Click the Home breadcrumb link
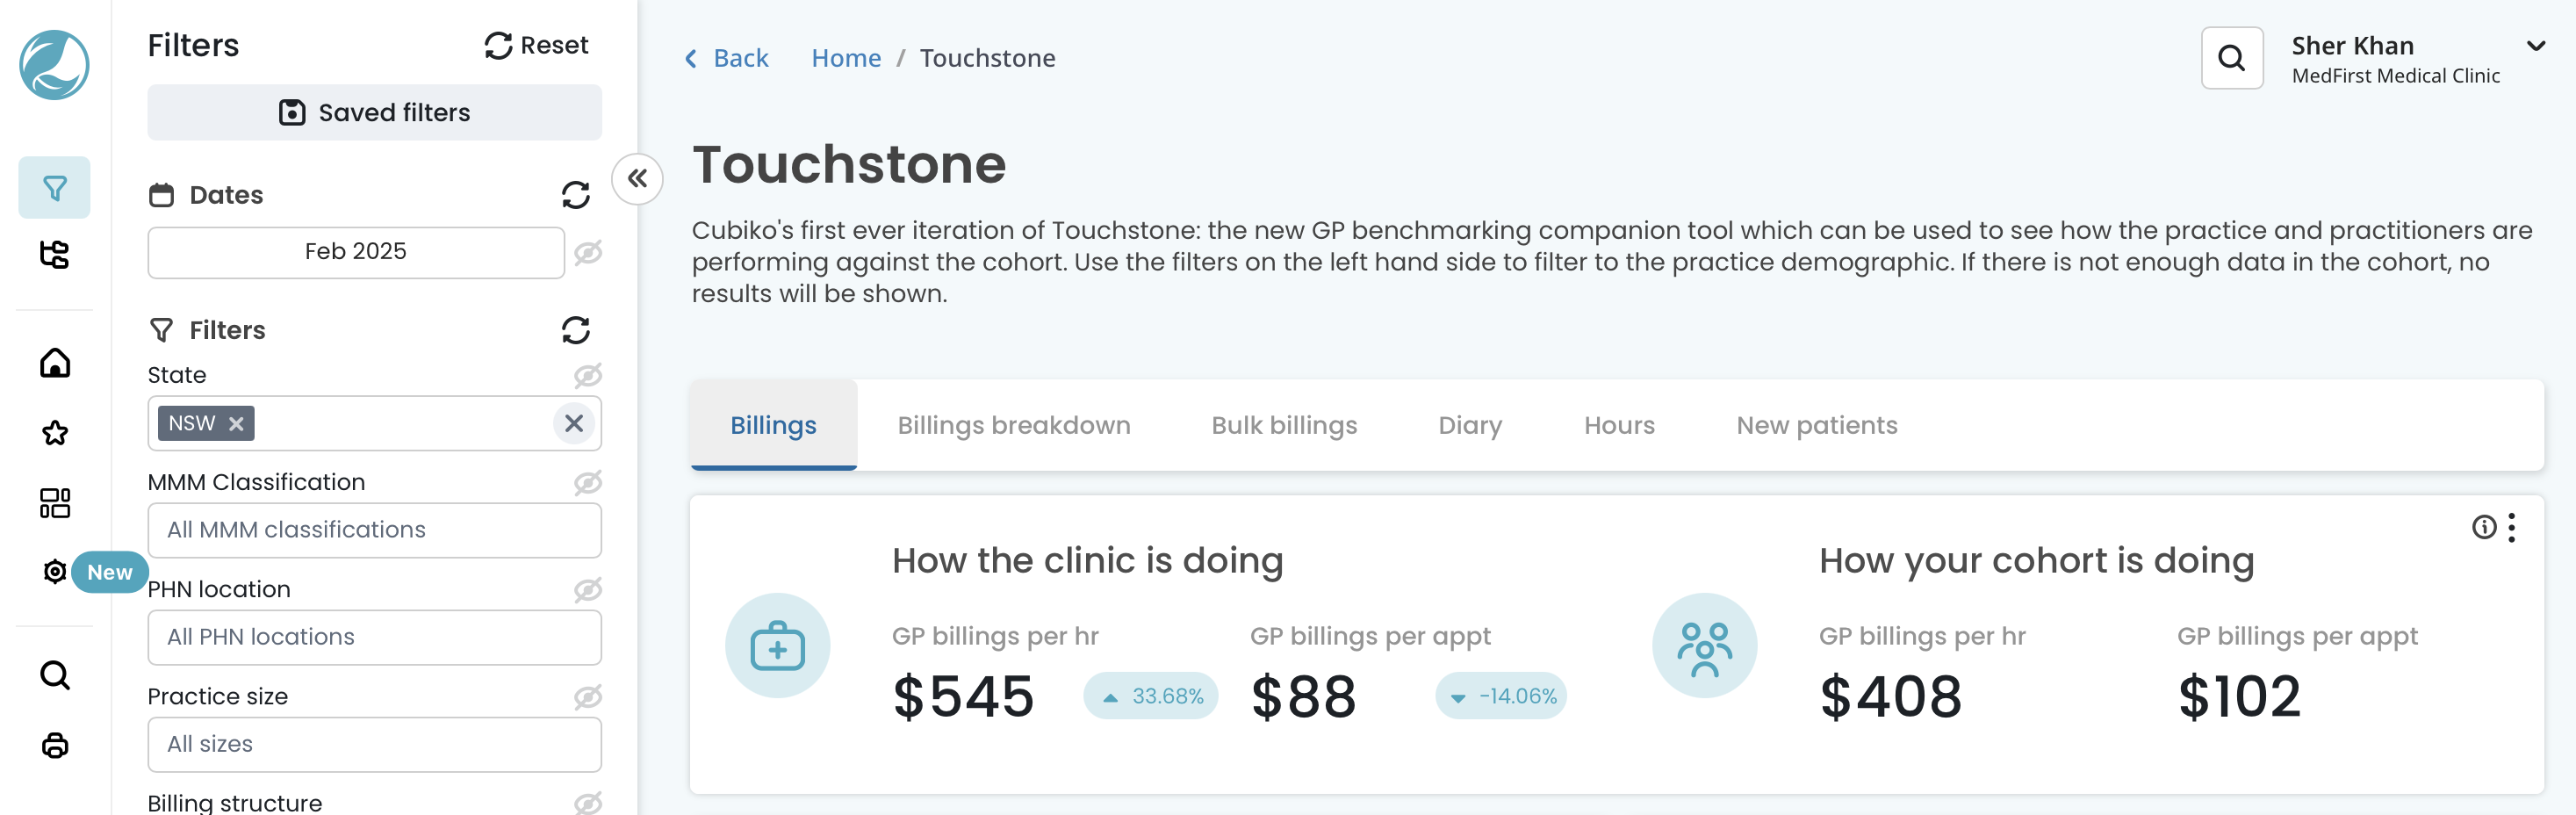 click(x=845, y=58)
